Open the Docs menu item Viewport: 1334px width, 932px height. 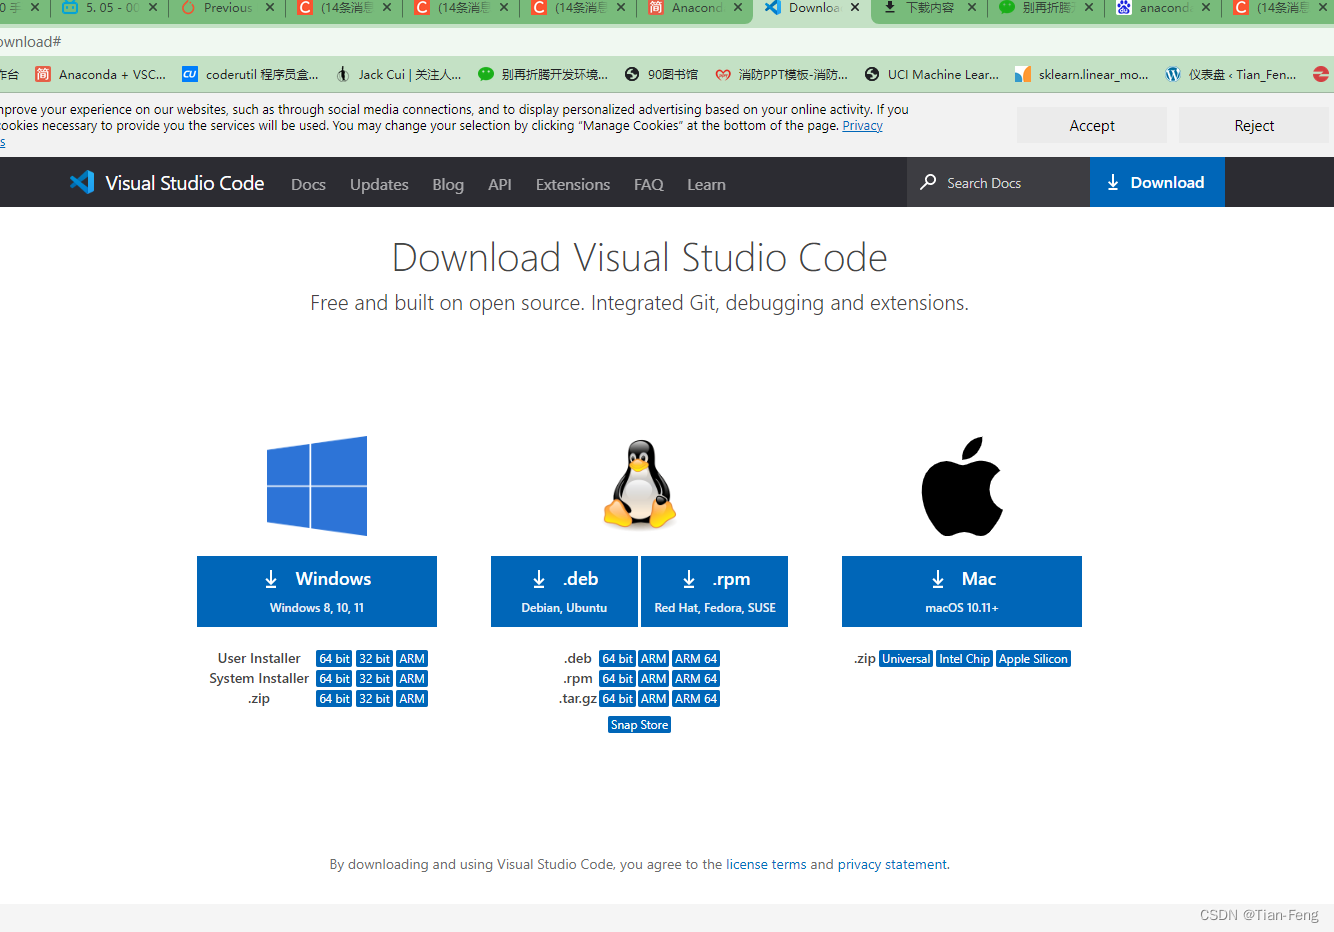[x=308, y=184]
